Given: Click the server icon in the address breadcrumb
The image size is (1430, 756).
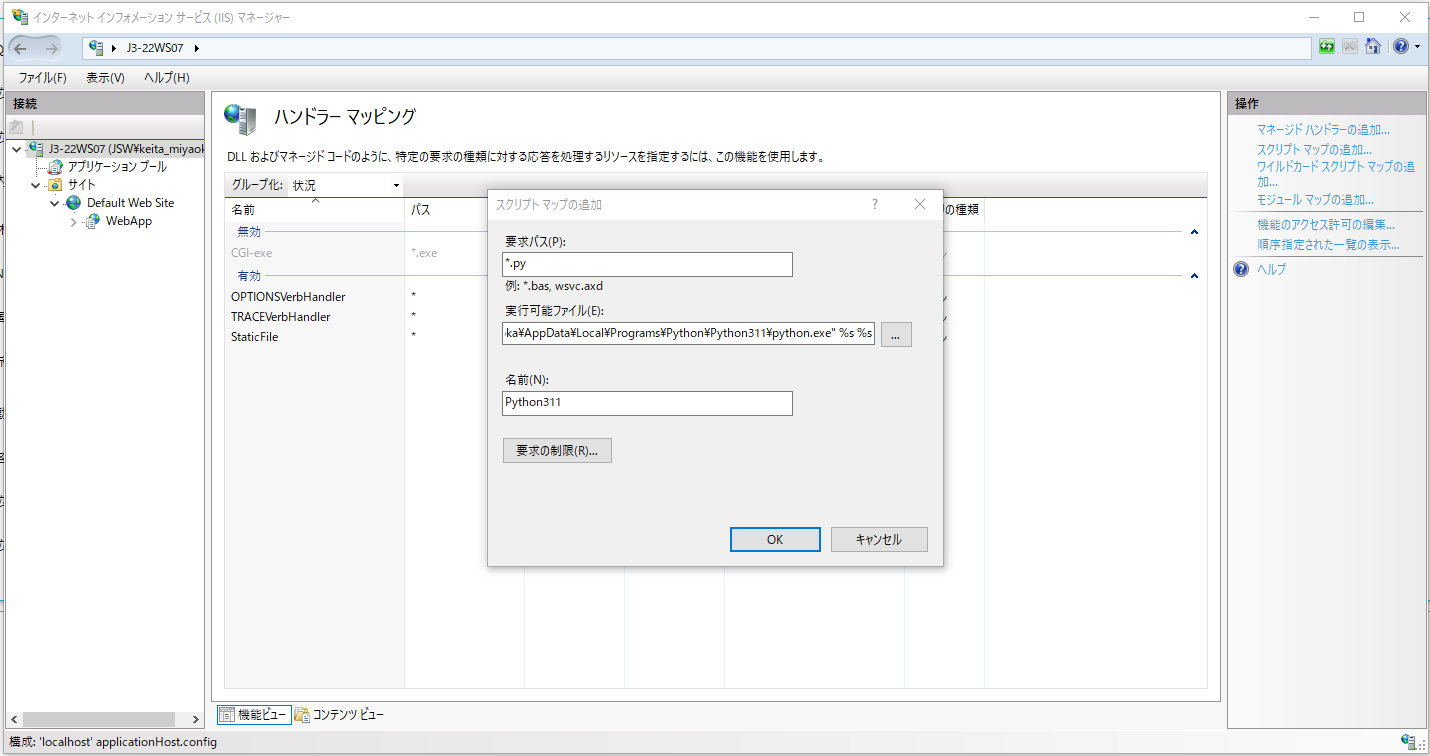Looking at the screenshot, I should coord(96,47).
